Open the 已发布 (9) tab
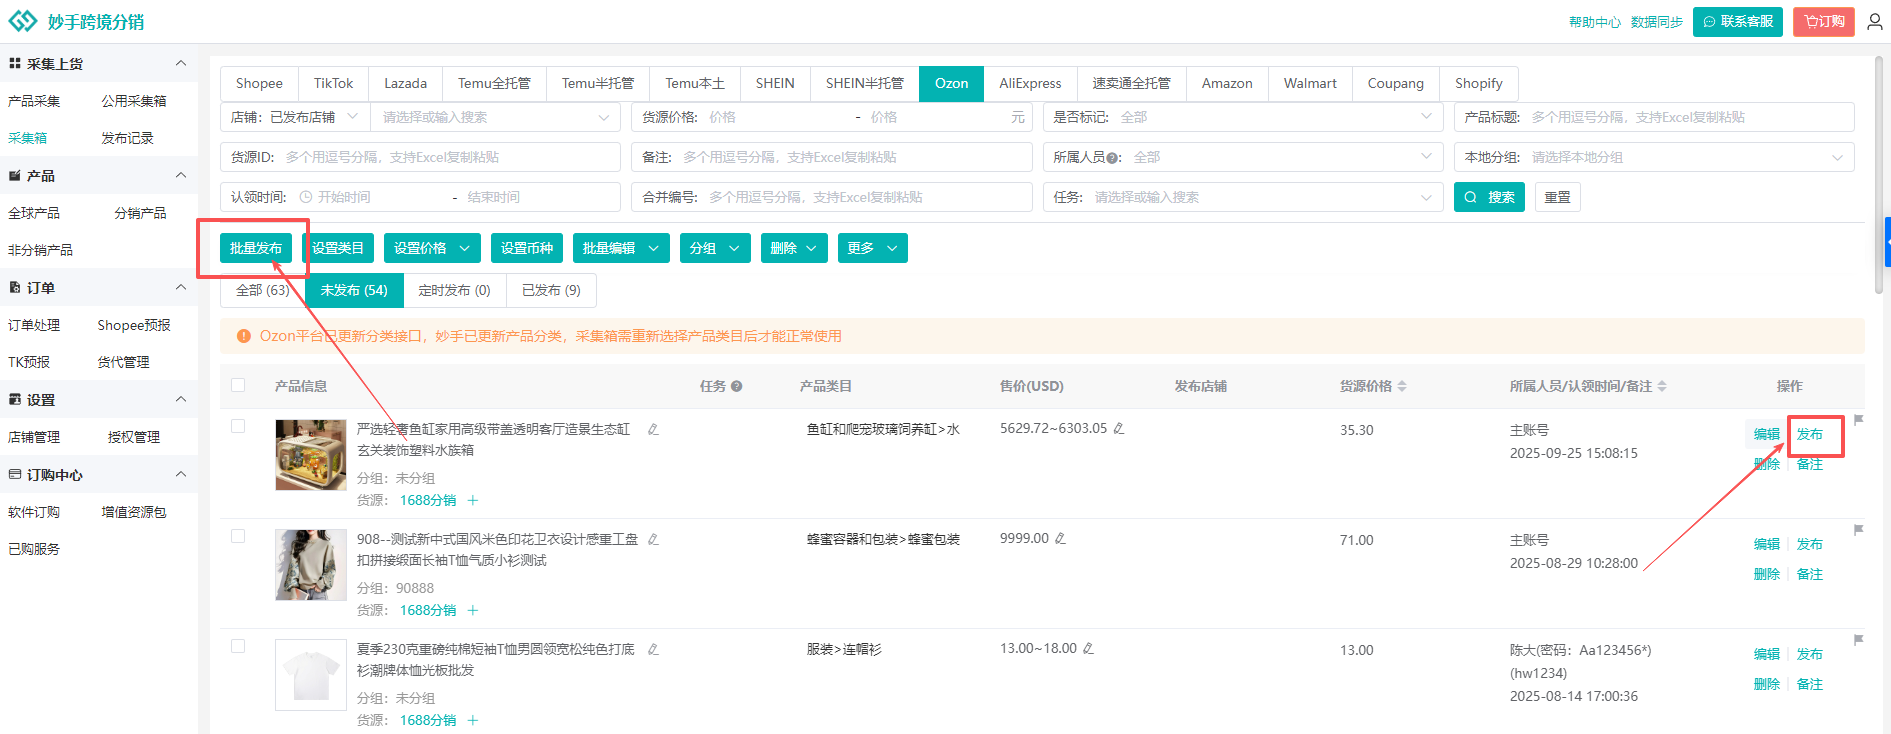1891x734 pixels. coord(551,290)
